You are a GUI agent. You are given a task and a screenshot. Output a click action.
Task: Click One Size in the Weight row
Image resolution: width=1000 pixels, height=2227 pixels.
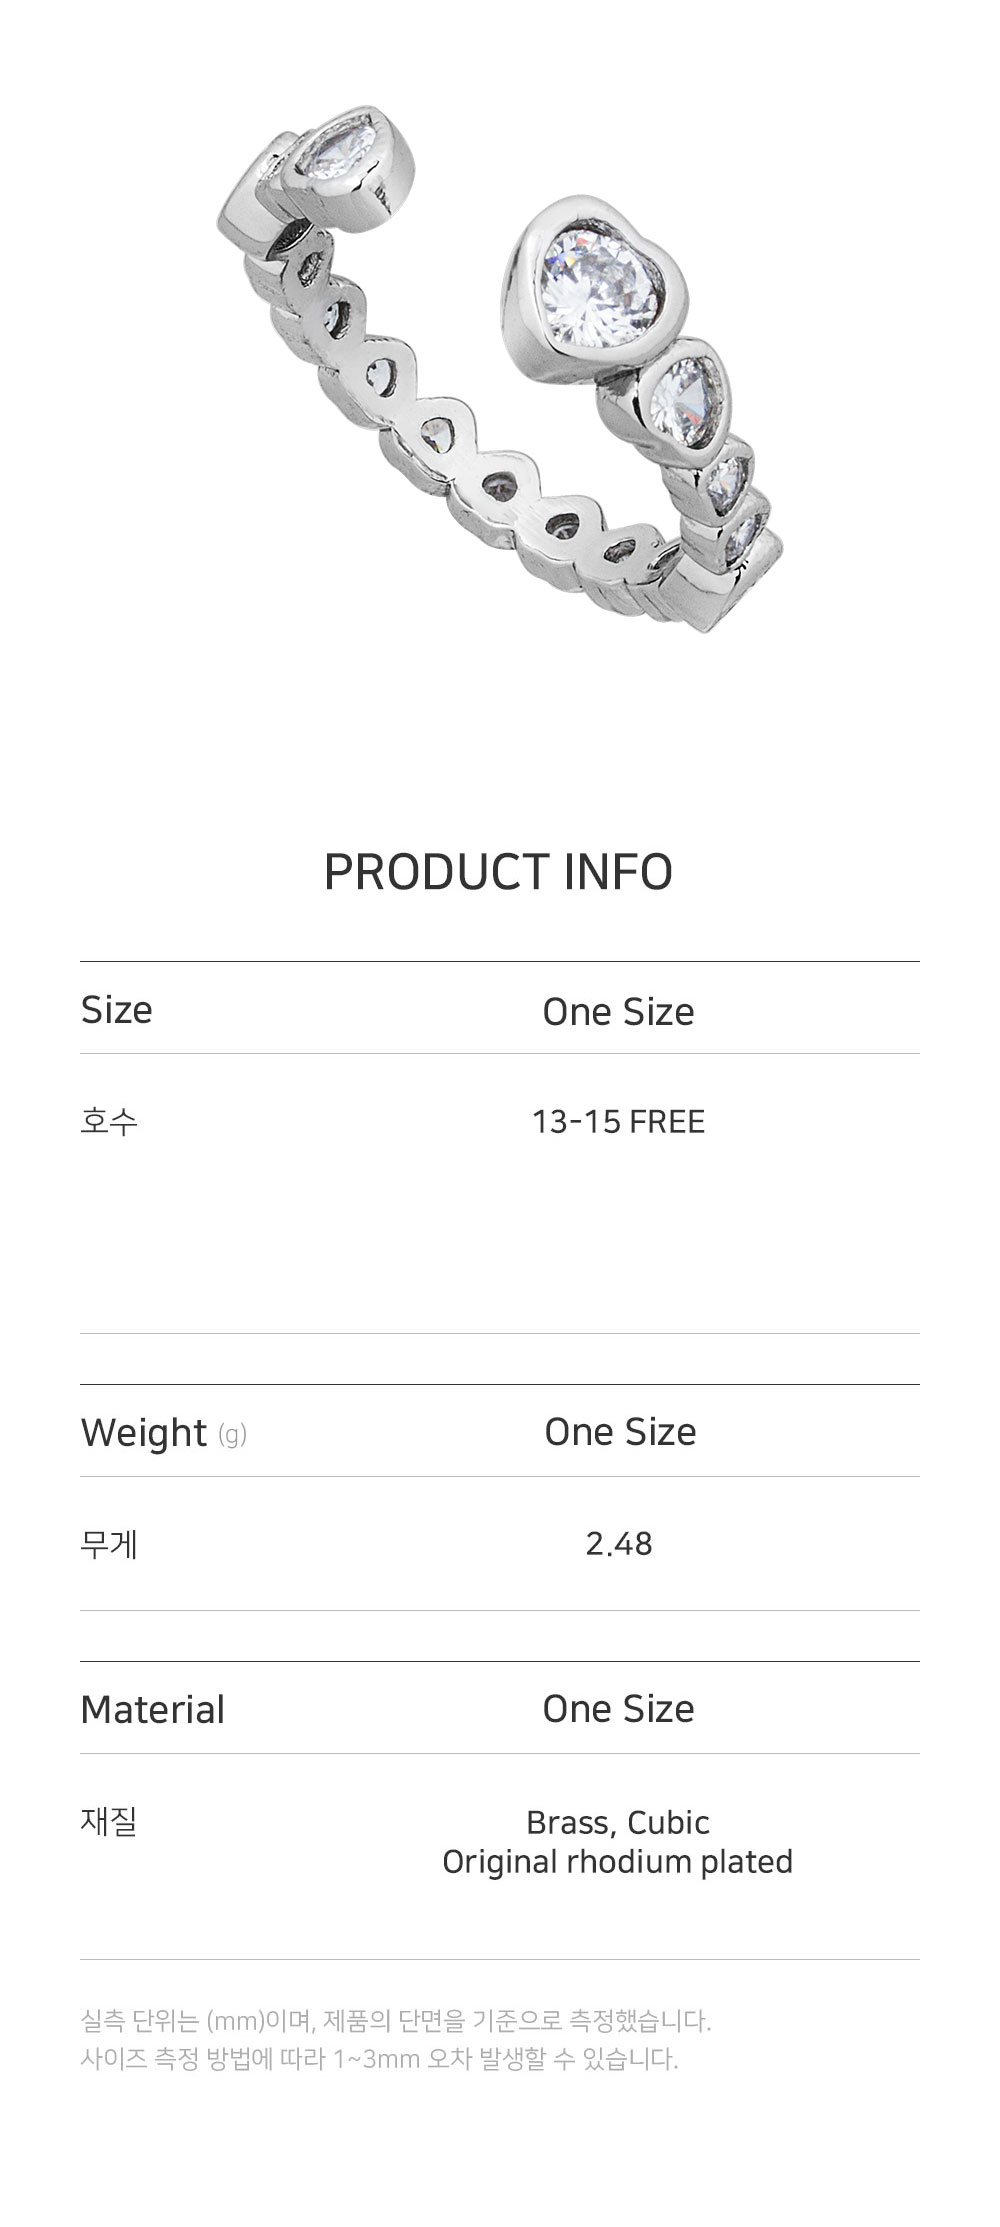(620, 1432)
